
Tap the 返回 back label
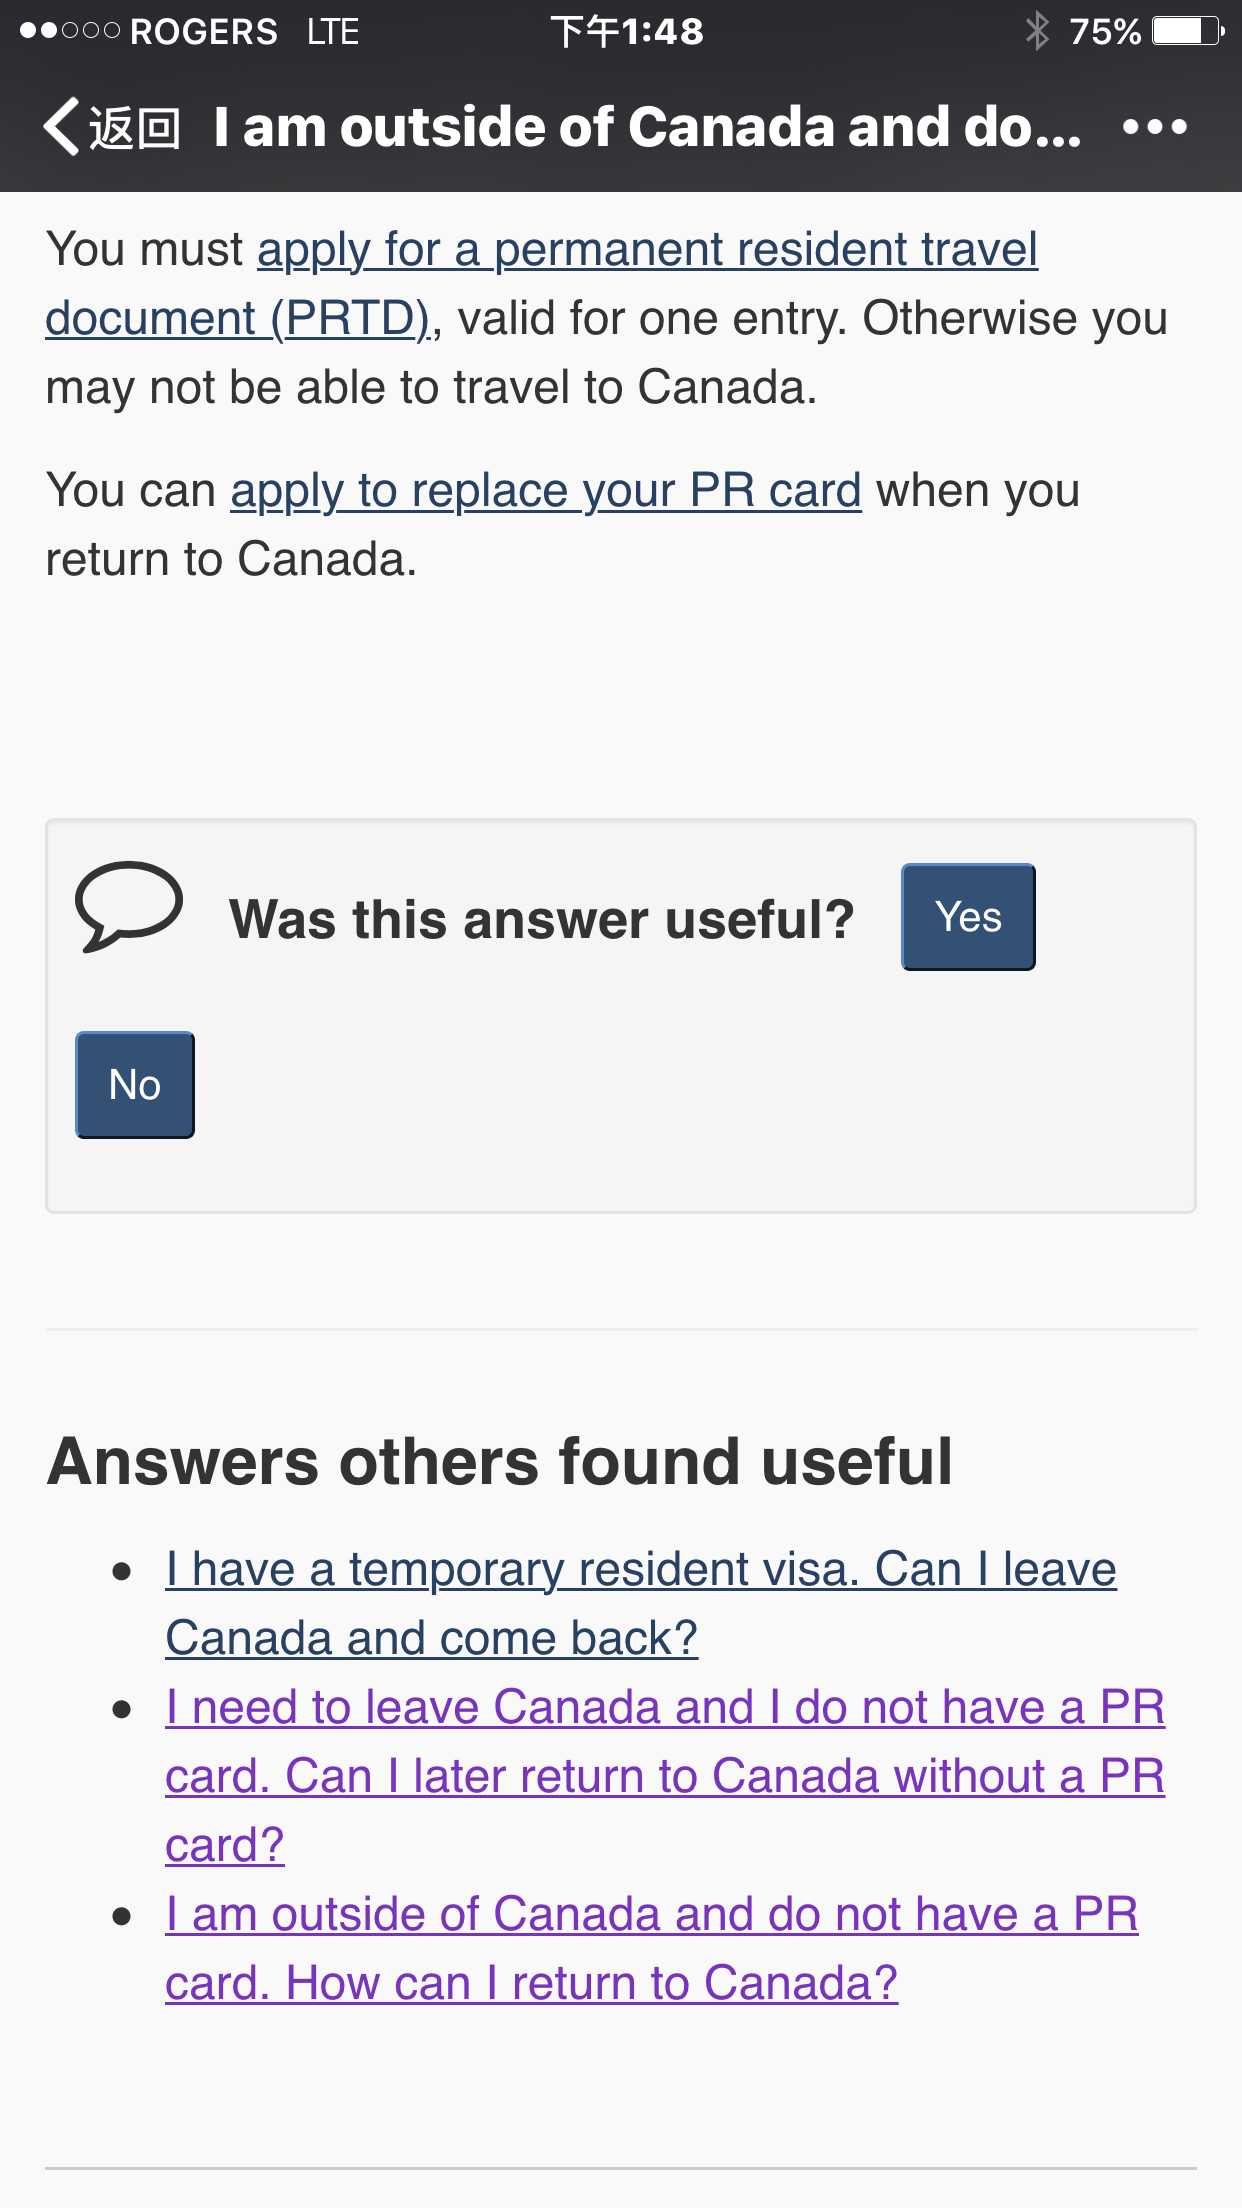point(135,128)
